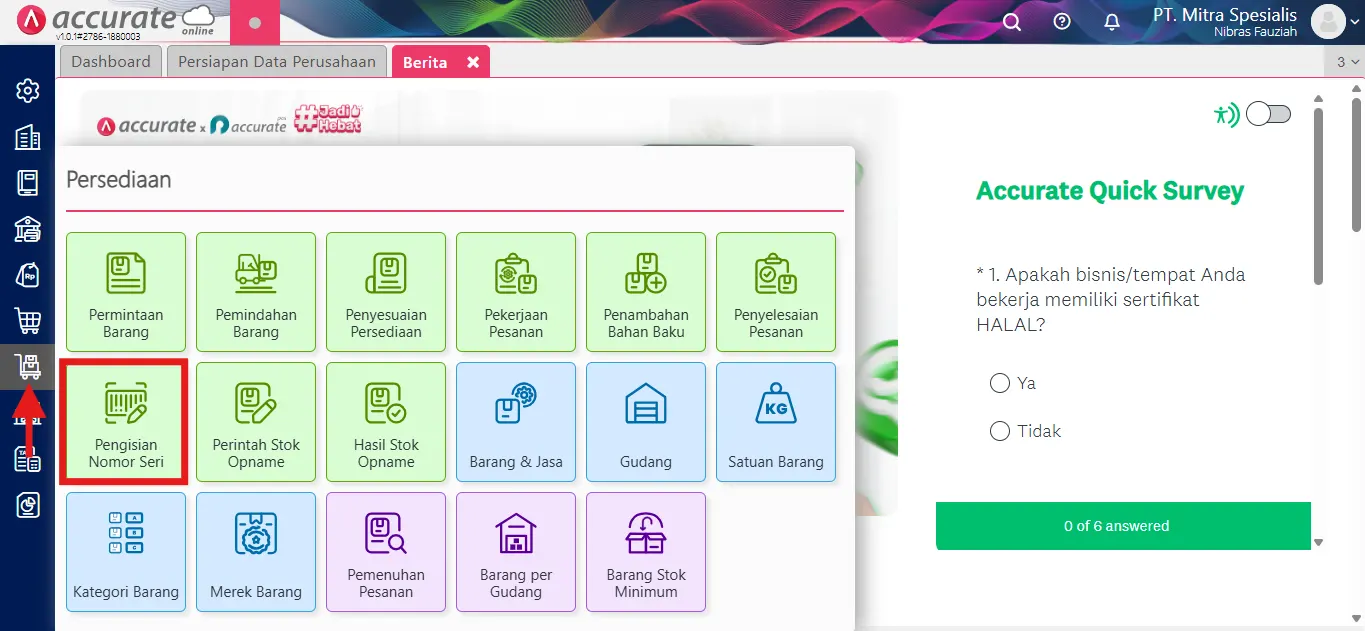Open Permintaan Barang tile

126,292
